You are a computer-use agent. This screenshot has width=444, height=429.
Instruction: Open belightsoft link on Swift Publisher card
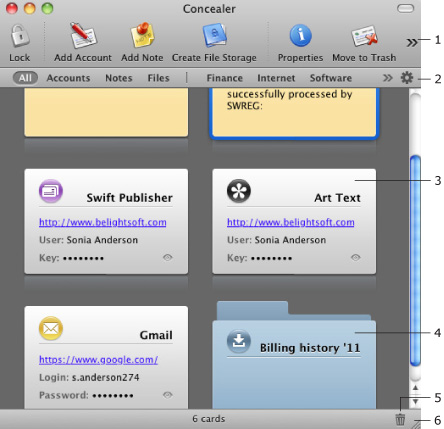pos(103,222)
